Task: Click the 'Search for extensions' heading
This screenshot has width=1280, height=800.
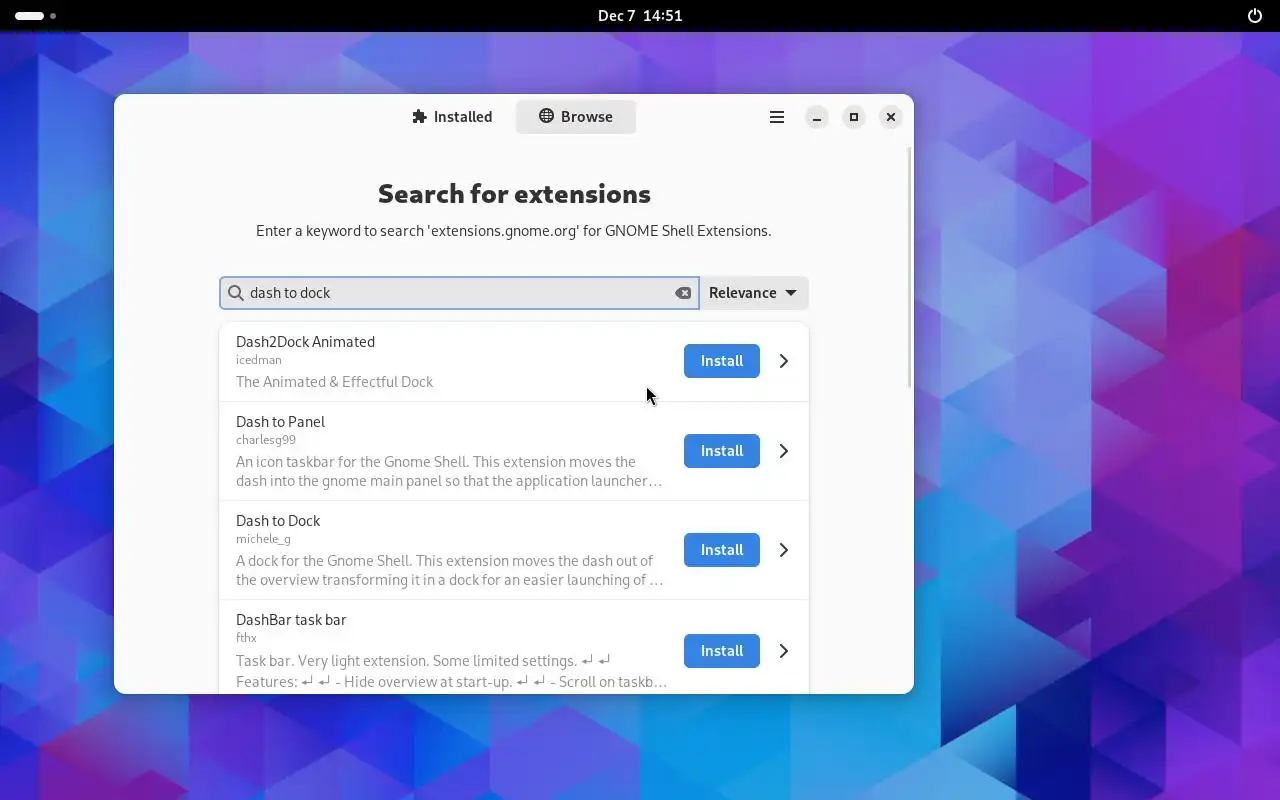Action: (x=514, y=193)
